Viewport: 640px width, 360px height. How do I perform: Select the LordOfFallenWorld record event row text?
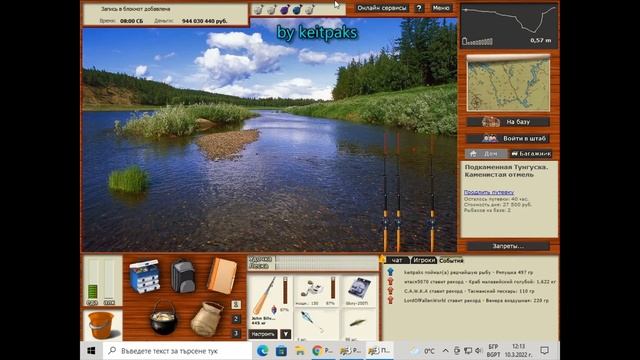tap(476, 300)
